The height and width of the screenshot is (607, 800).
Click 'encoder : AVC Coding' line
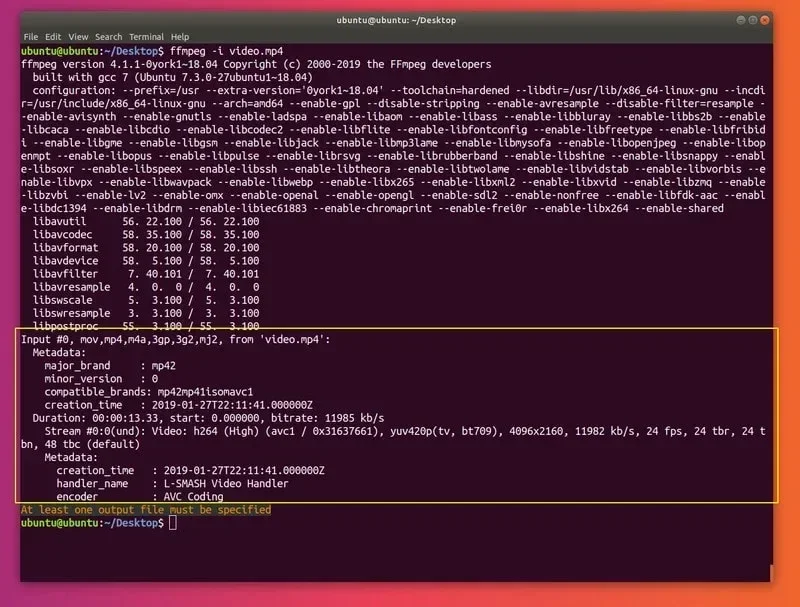click(140, 496)
